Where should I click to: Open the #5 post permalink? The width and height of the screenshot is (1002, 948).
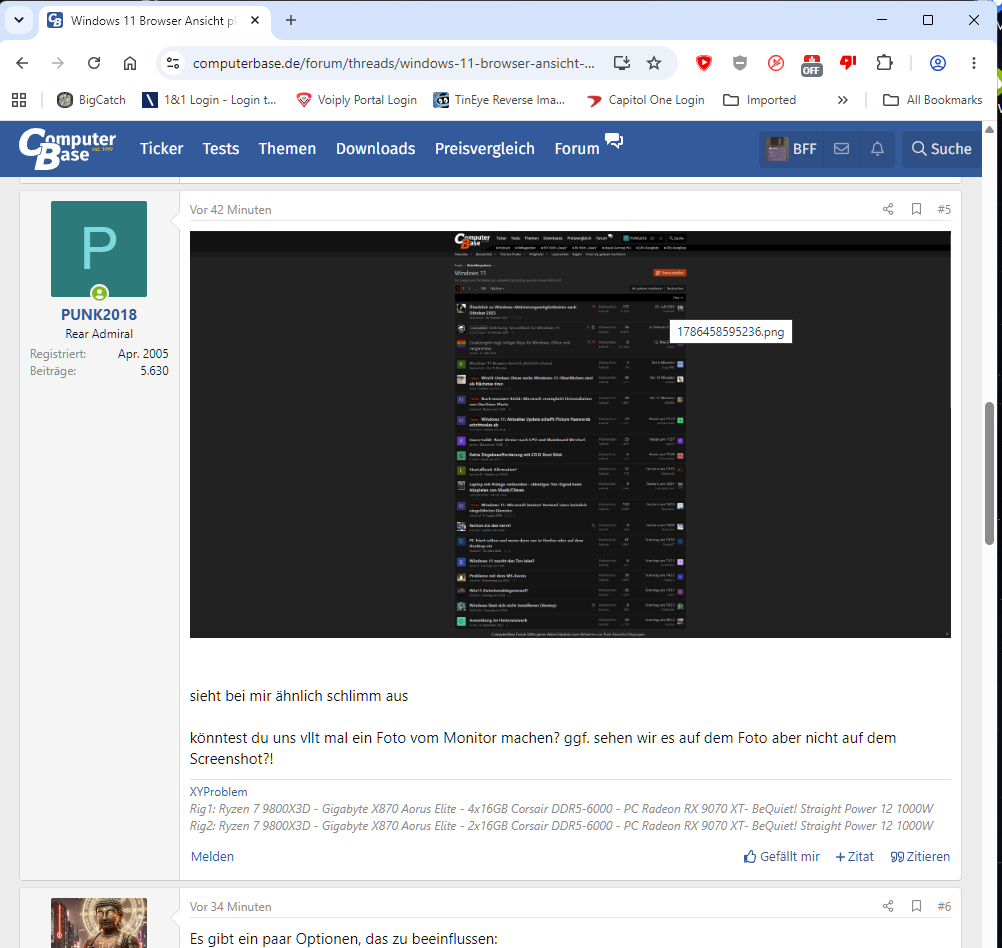coord(944,209)
